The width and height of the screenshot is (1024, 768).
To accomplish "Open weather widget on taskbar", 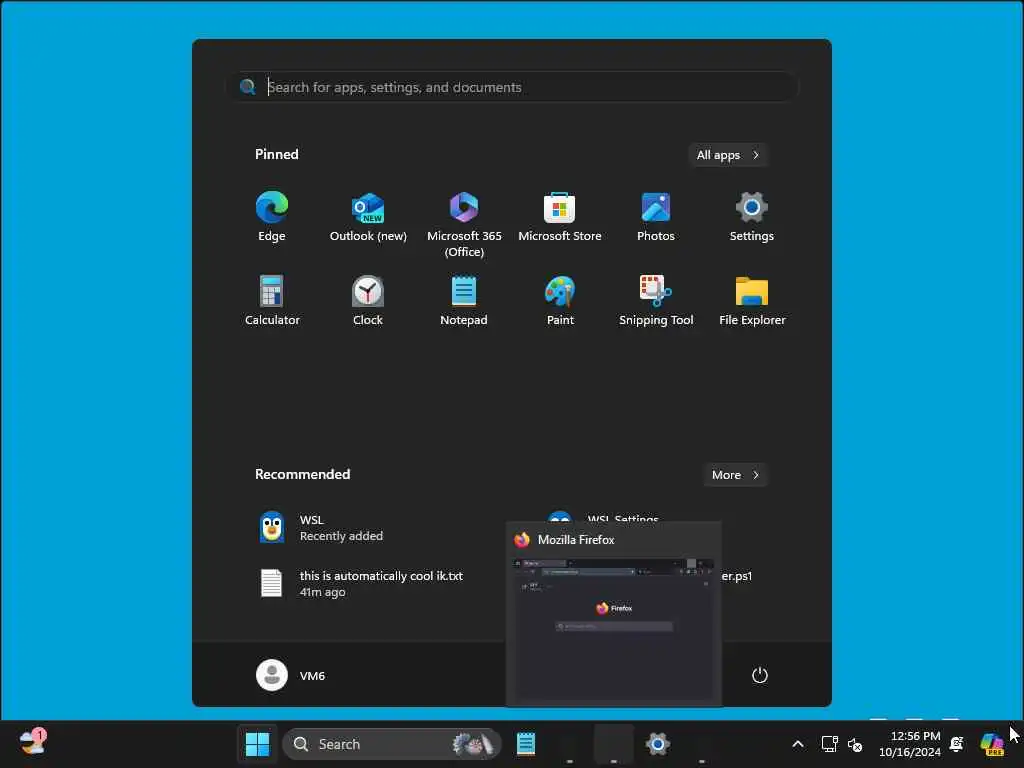I will pyautogui.click(x=32, y=743).
